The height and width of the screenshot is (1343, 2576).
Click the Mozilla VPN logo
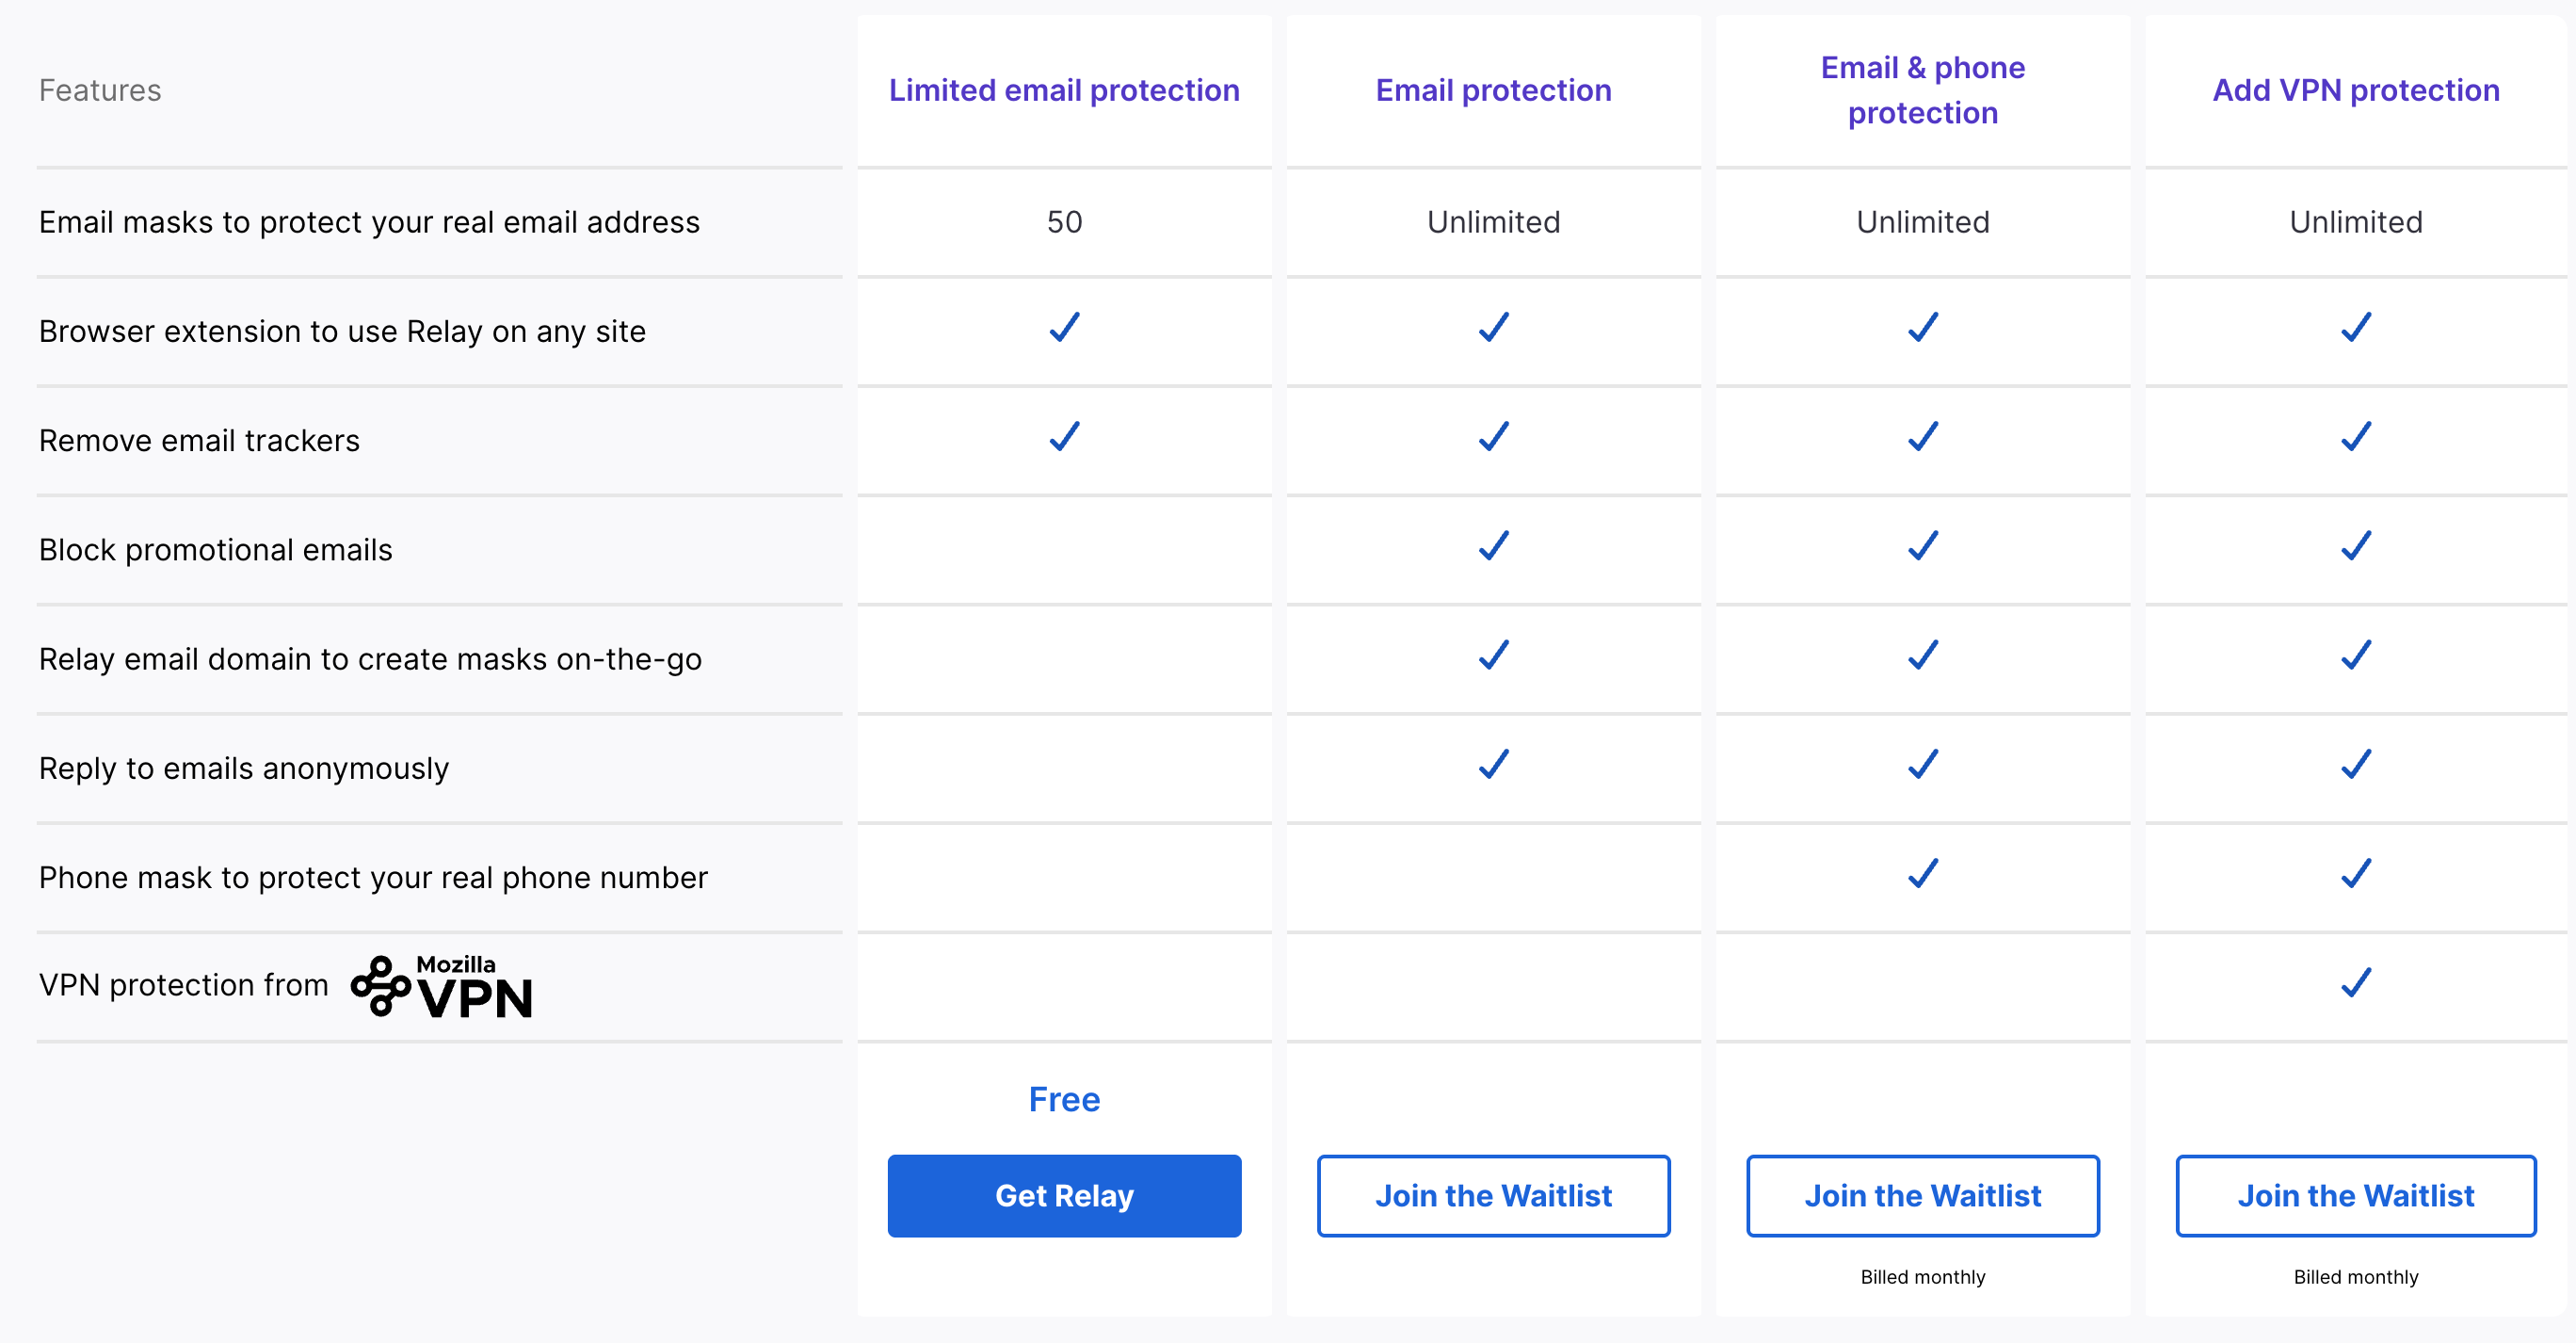tap(441, 986)
